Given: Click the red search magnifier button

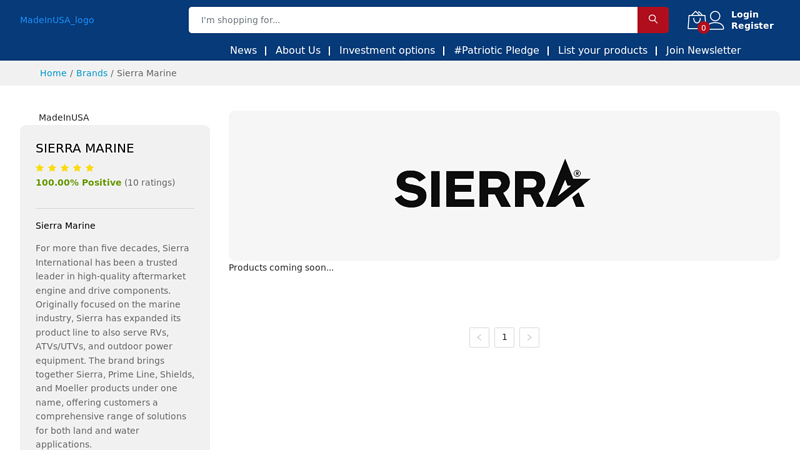Looking at the screenshot, I should [653, 20].
